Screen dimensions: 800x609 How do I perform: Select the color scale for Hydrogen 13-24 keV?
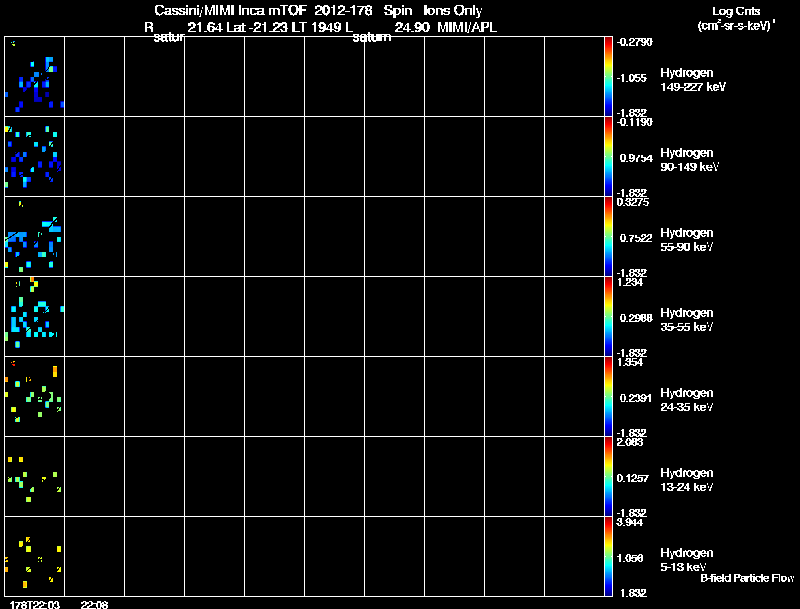click(x=608, y=476)
